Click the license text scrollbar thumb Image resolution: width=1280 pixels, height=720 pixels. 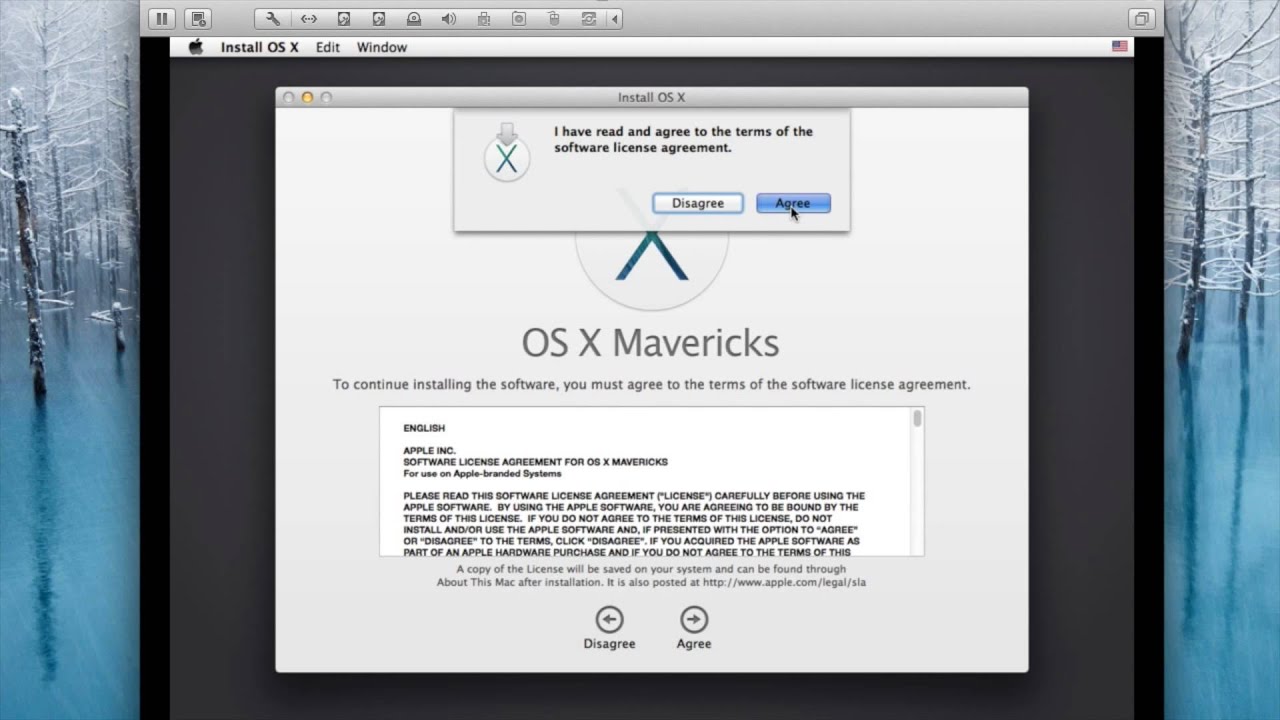pyautogui.click(x=917, y=419)
